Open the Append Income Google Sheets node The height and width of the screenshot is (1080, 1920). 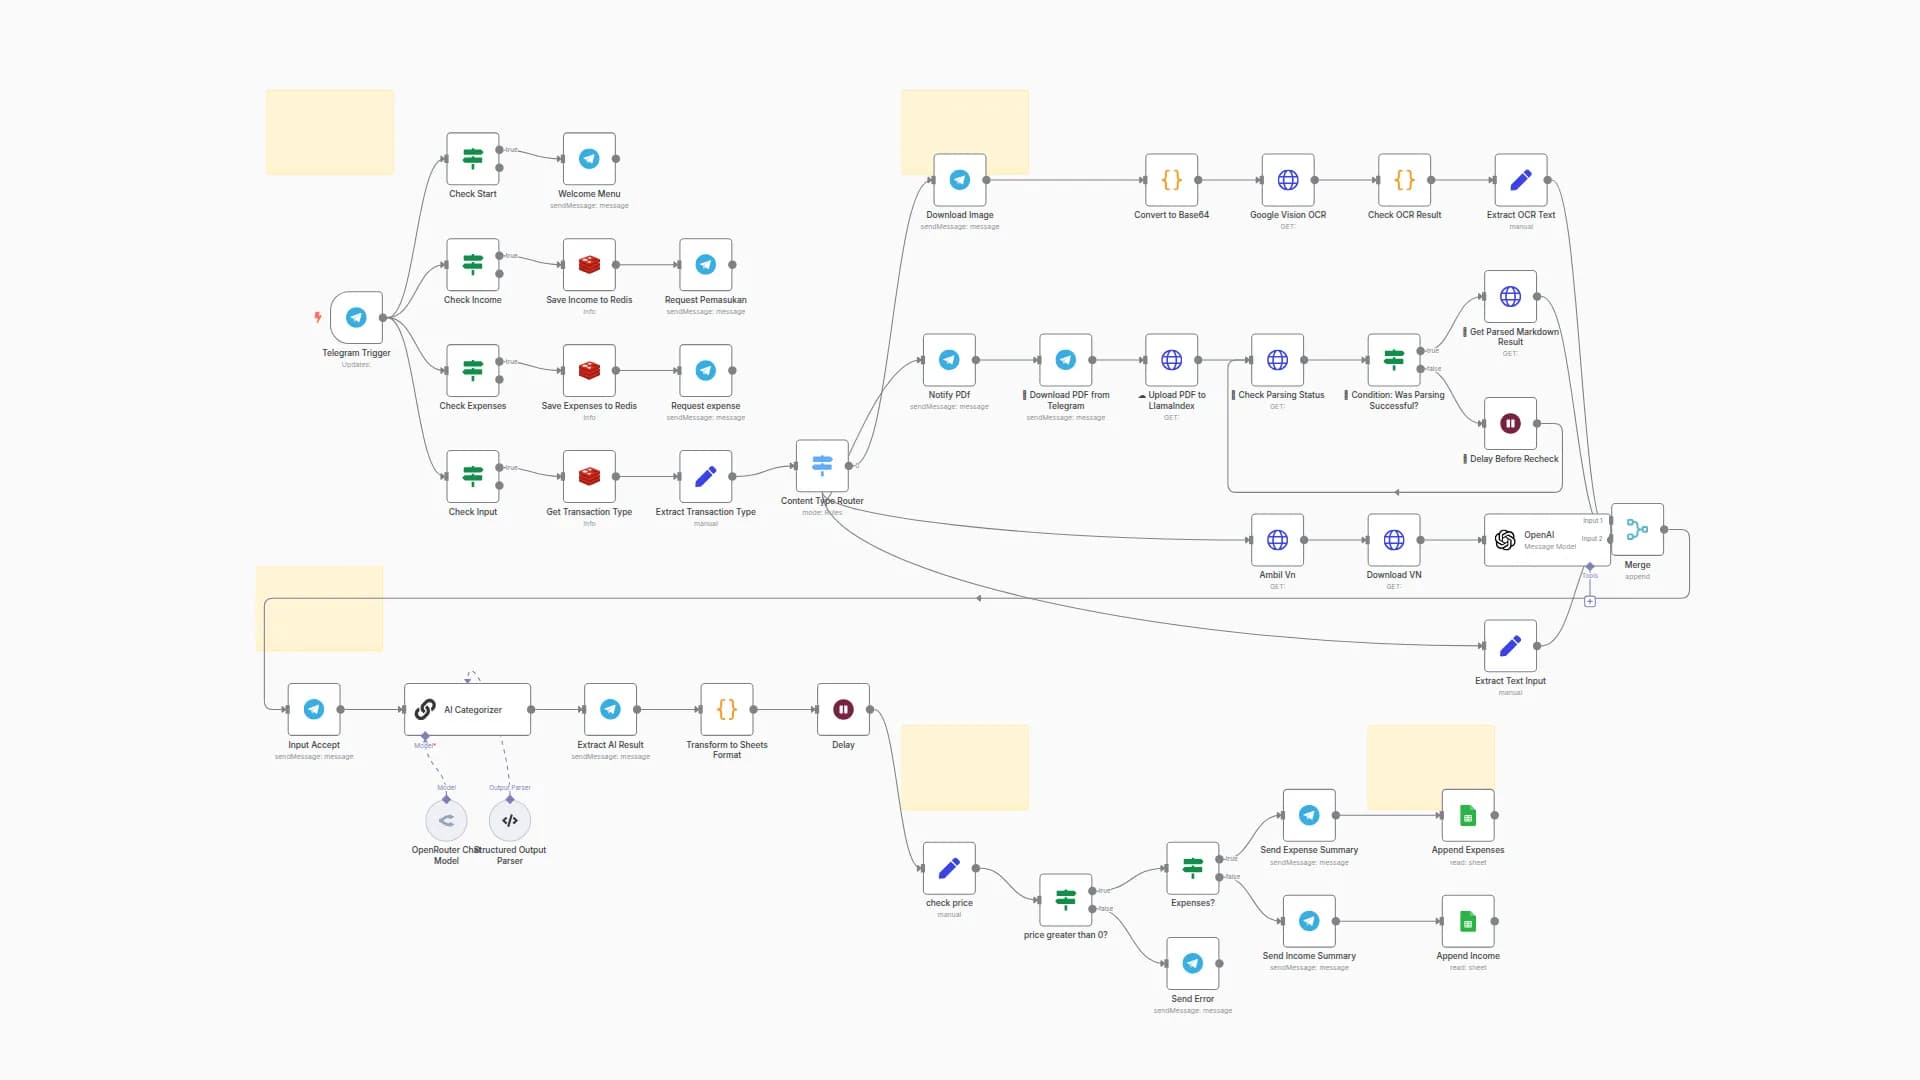tap(1468, 922)
